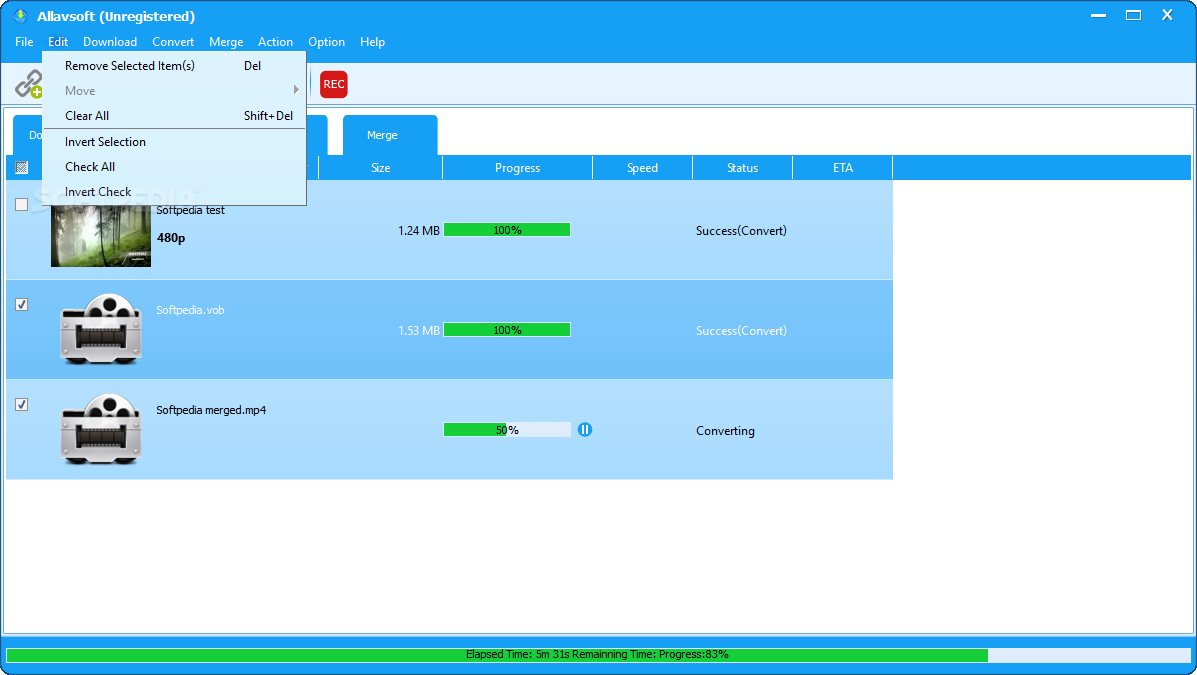Uncheck the Softpedia.vob checkbox
The width and height of the screenshot is (1197, 675).
tap(21, 304)
